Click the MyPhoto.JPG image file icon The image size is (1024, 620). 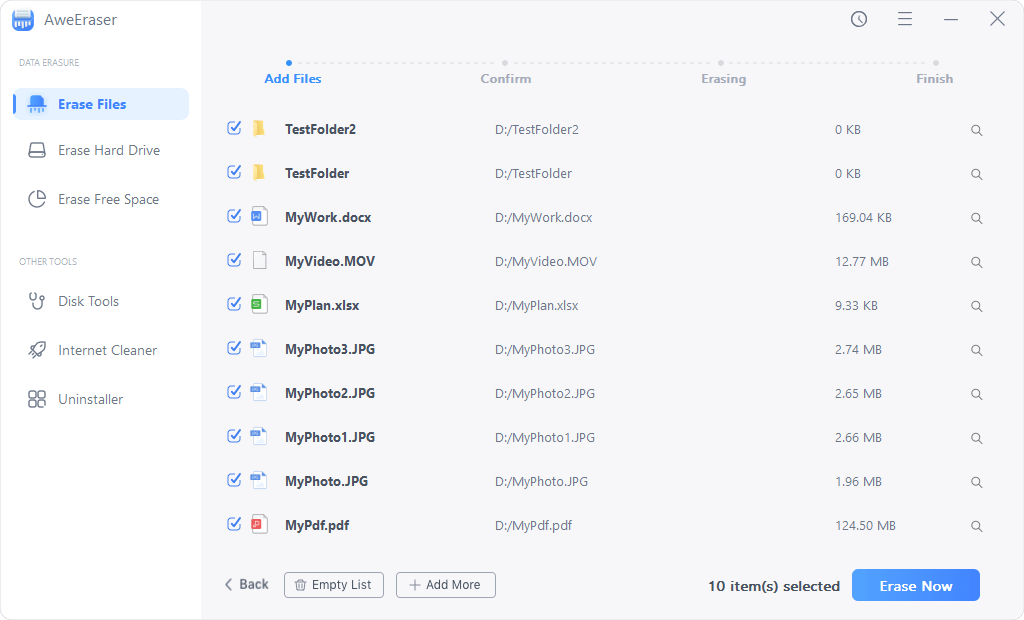pos(259,480)
